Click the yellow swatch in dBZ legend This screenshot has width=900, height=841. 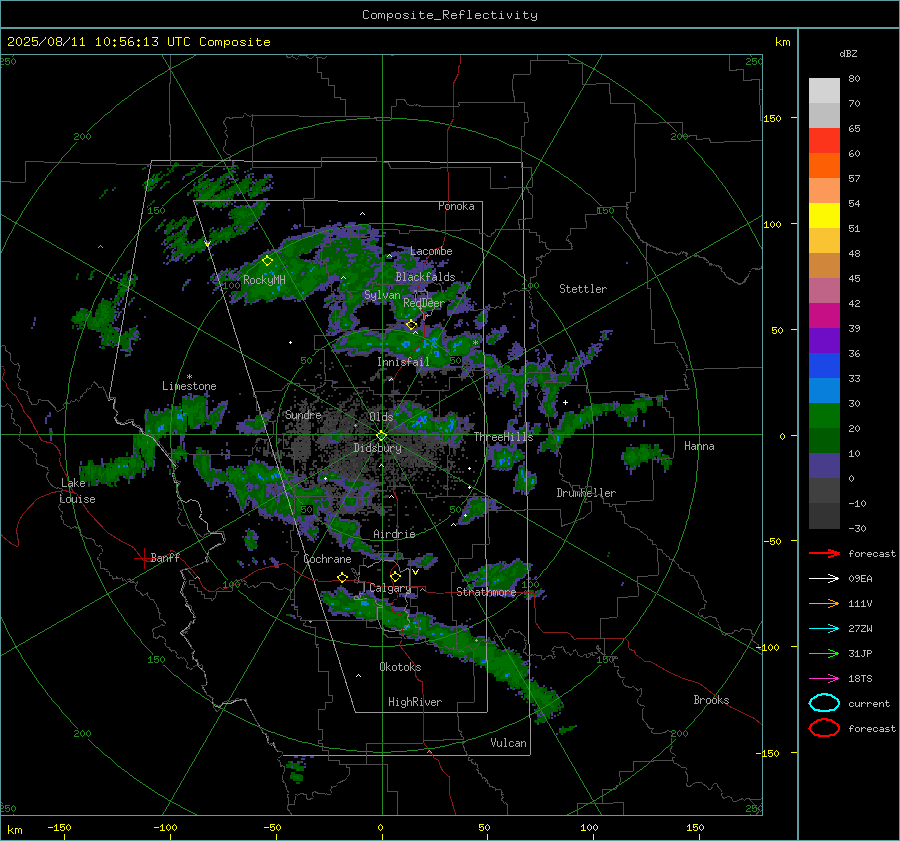pos(824,215)
